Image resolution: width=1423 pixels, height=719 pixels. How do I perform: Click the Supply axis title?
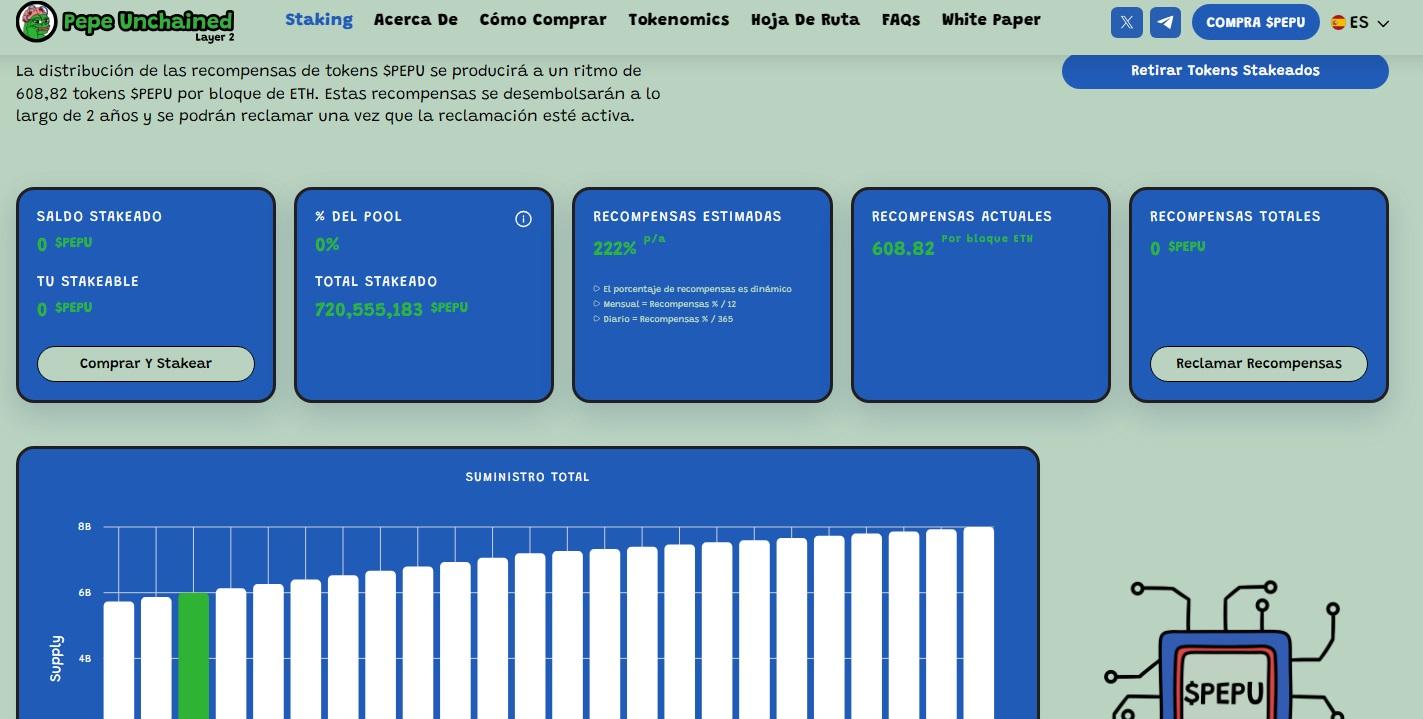click(56, 658)
